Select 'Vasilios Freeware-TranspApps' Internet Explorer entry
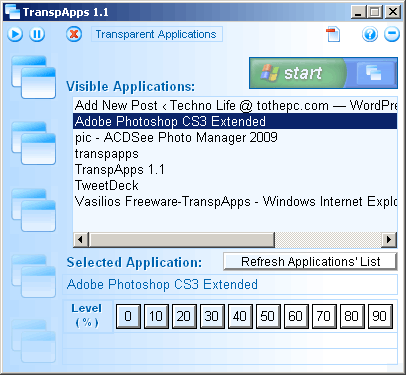The height and width of the screenshot is (375, 406). pyautogui.click(x=235, y=201)
